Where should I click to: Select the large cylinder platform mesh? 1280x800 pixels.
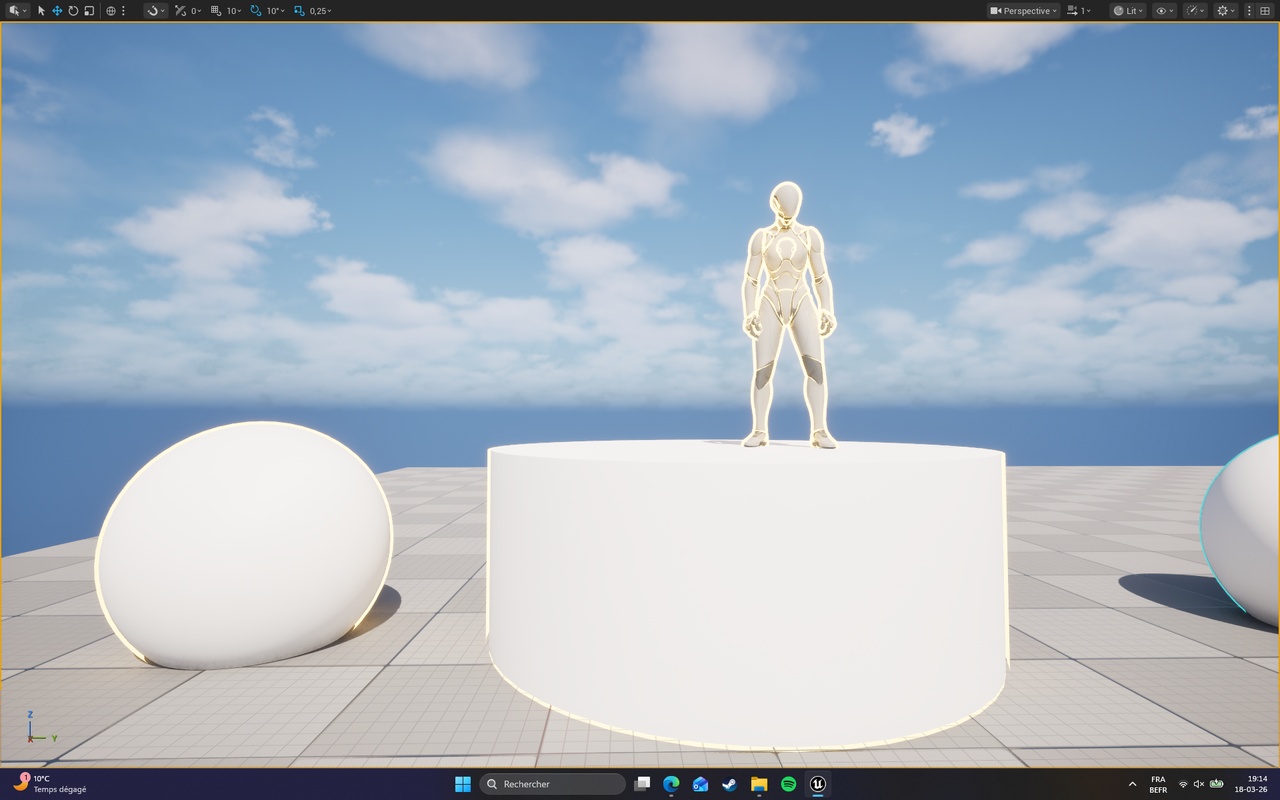pyautogui.click(x=746, y=595)
